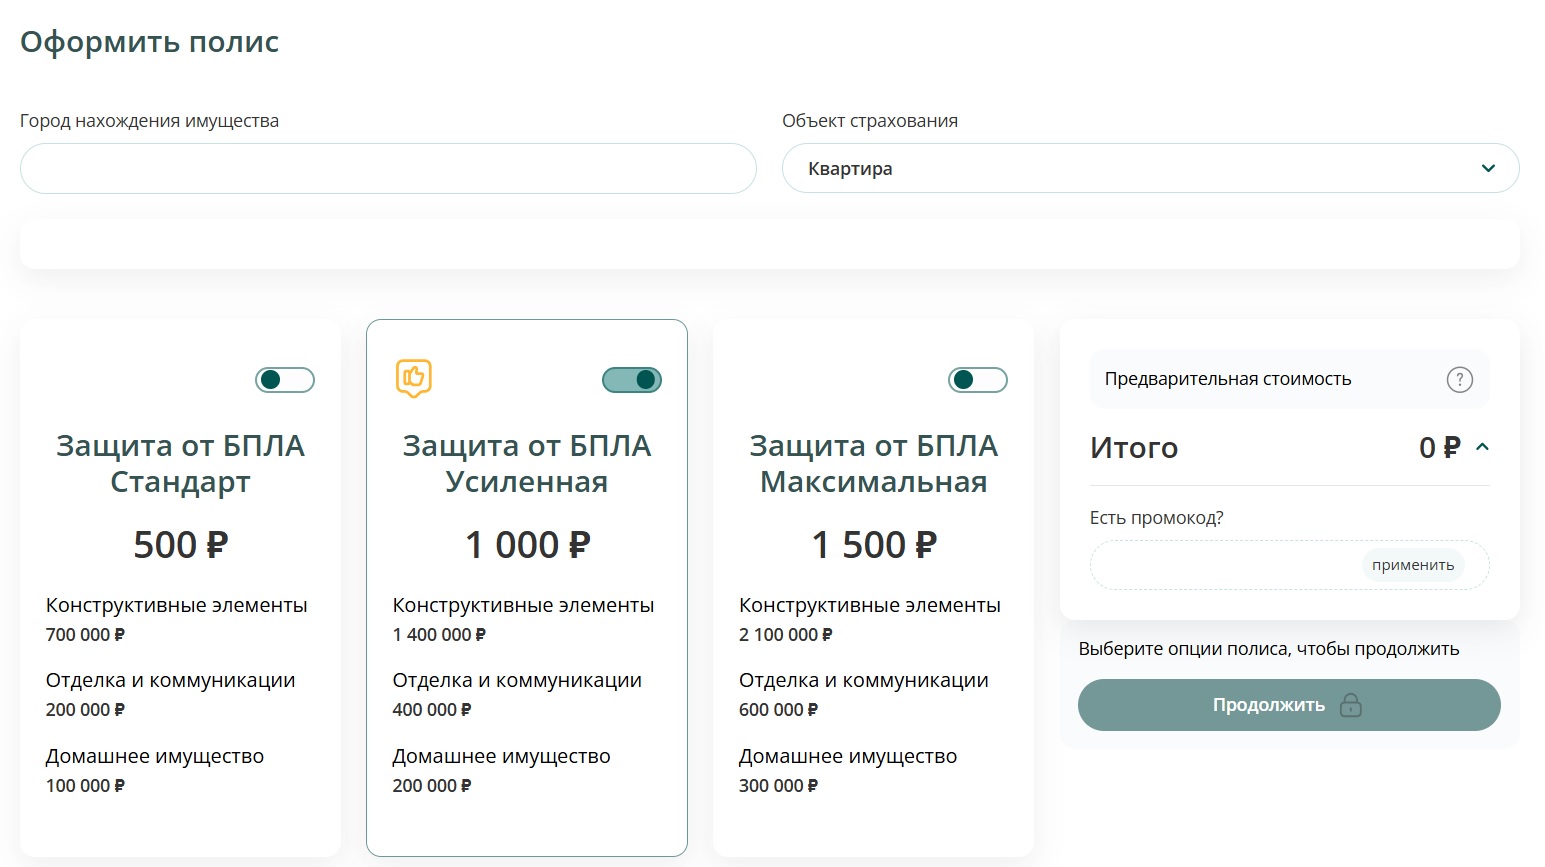
Task: Click the 400 000 ₽ finishing coverage amount
Action: point(432,710)
